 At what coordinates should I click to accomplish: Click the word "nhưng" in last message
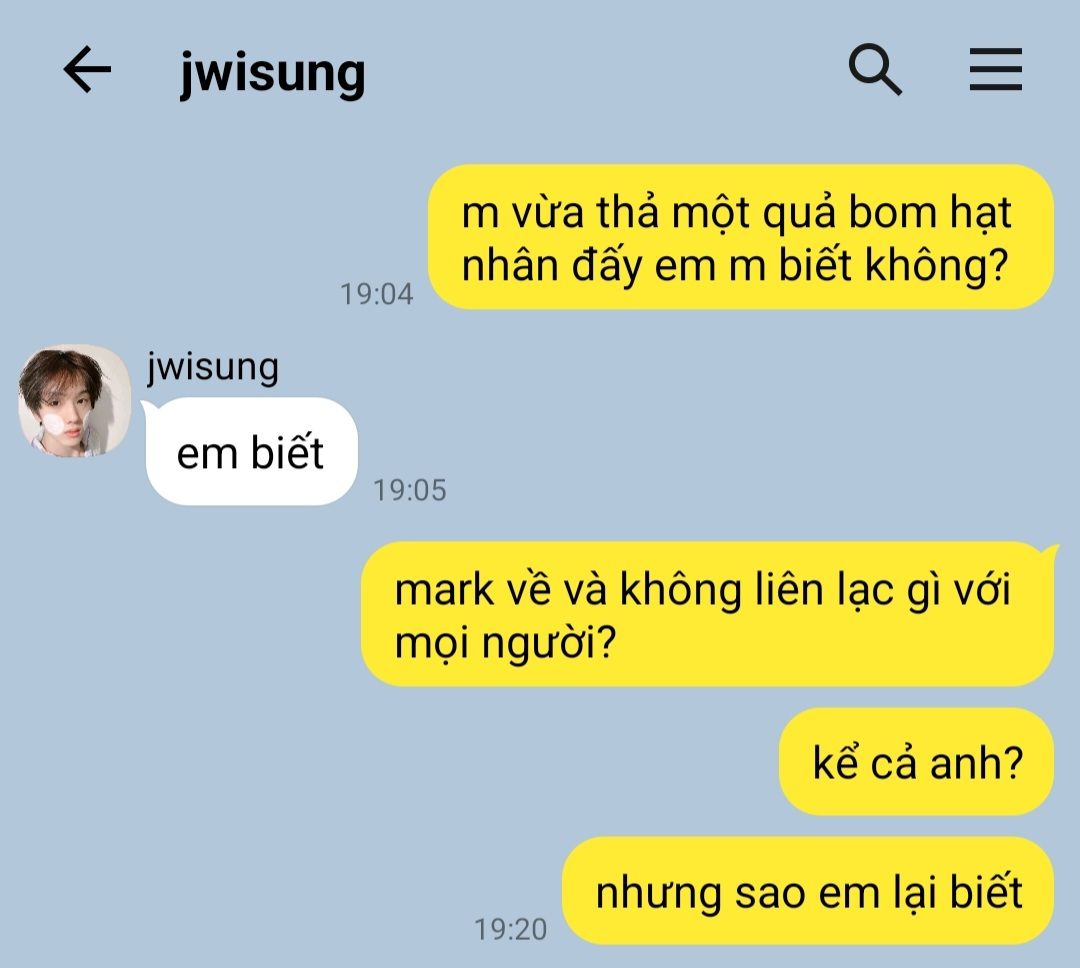[658, 894]
